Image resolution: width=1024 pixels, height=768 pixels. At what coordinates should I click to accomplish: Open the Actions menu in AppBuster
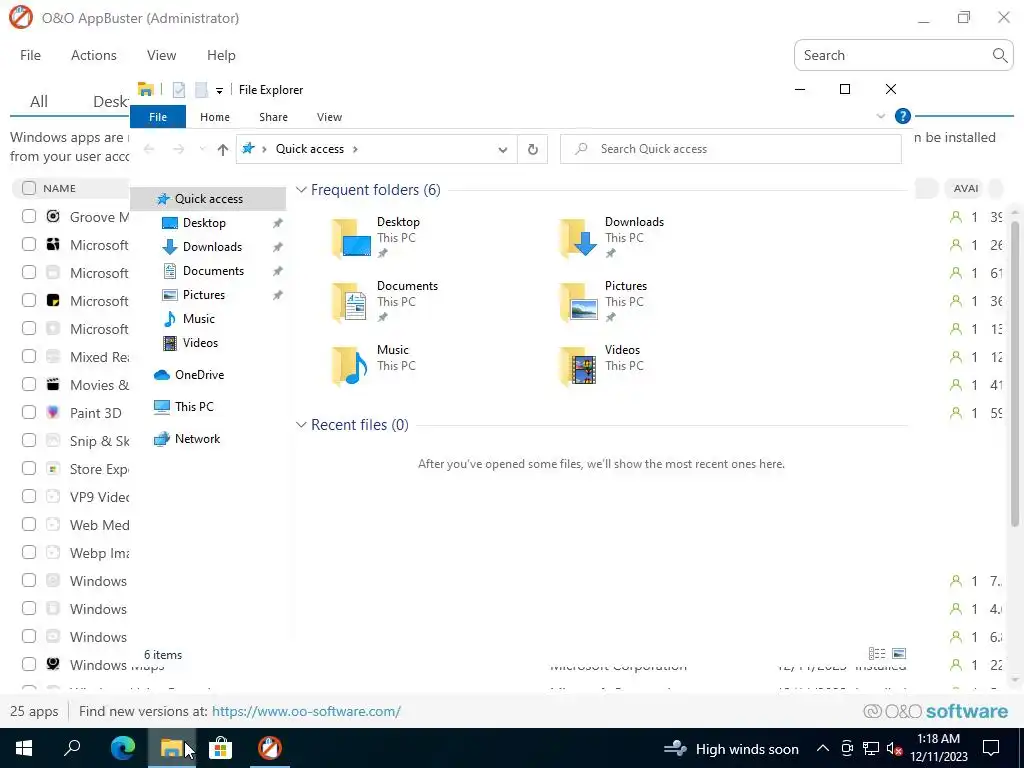click(x=94, y=56)
